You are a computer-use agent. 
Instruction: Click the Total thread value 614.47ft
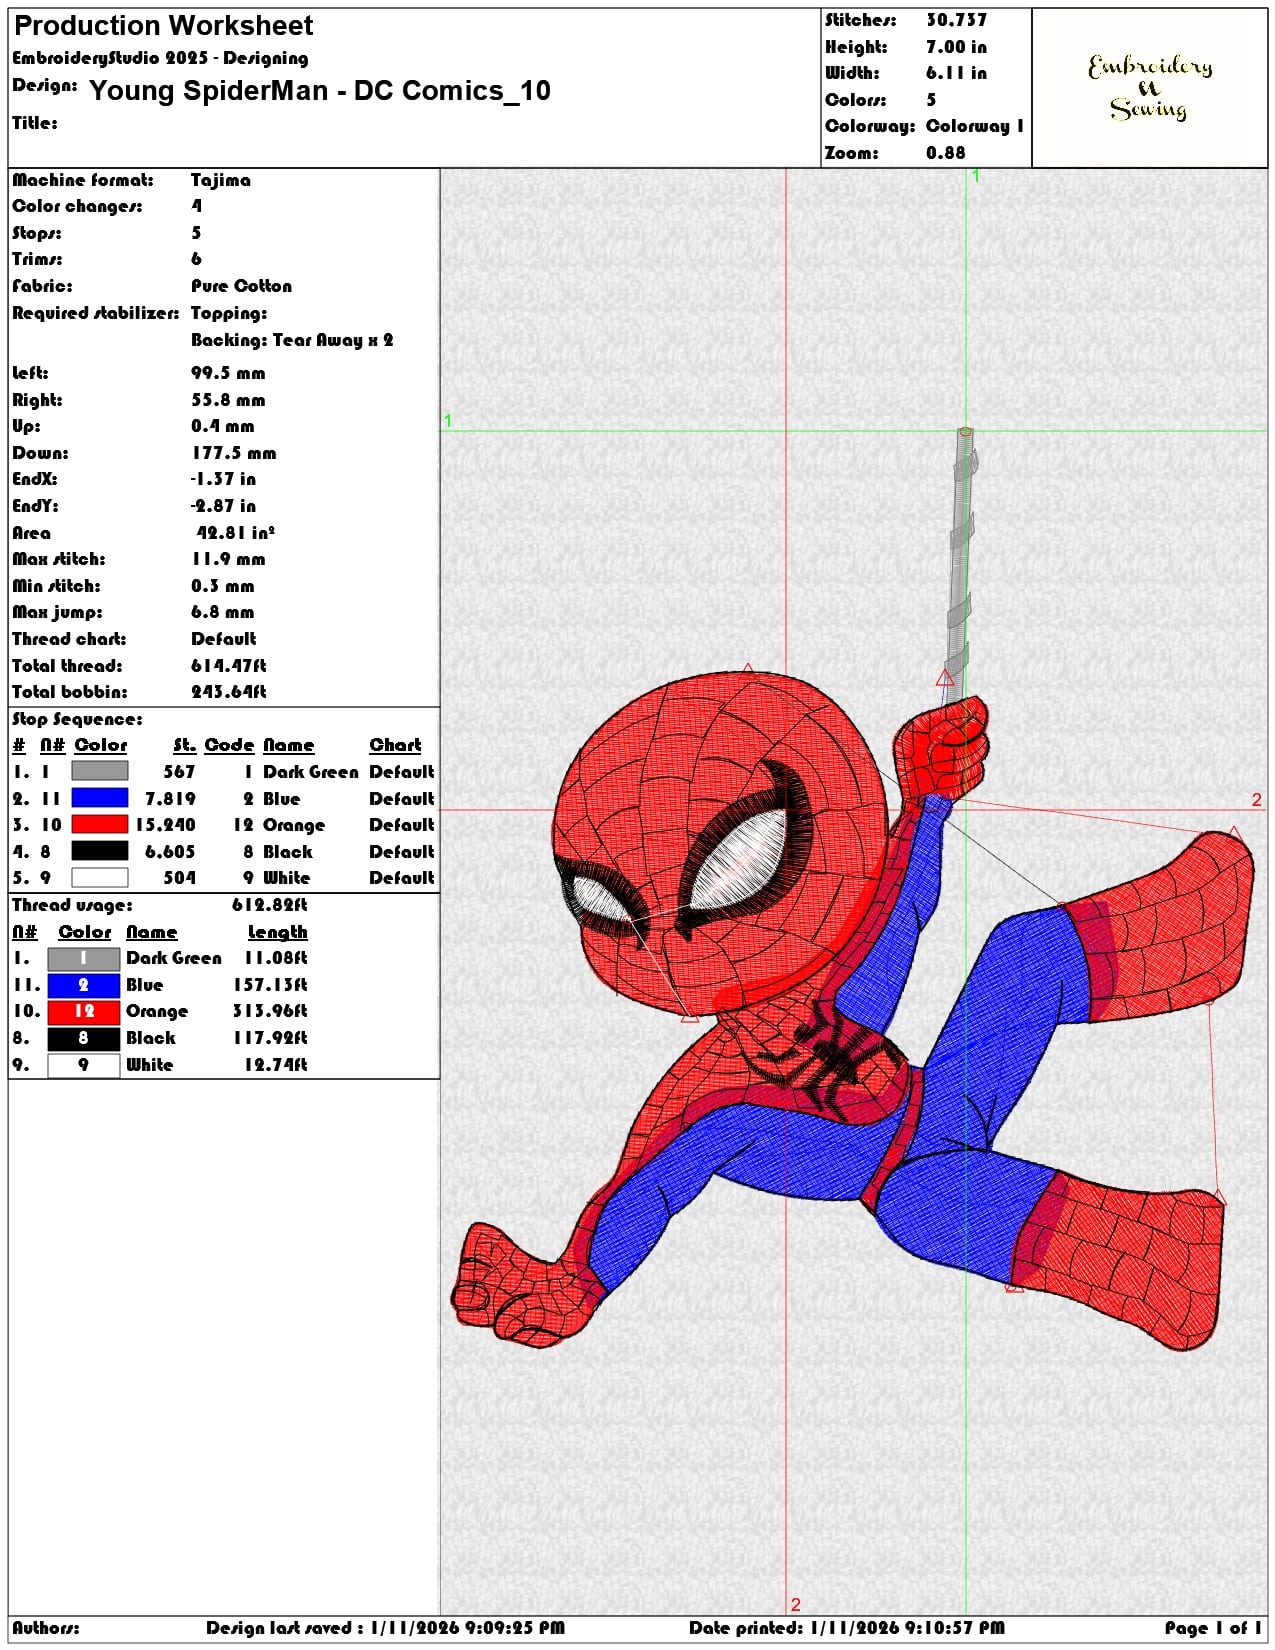click(x=228, y=666)
